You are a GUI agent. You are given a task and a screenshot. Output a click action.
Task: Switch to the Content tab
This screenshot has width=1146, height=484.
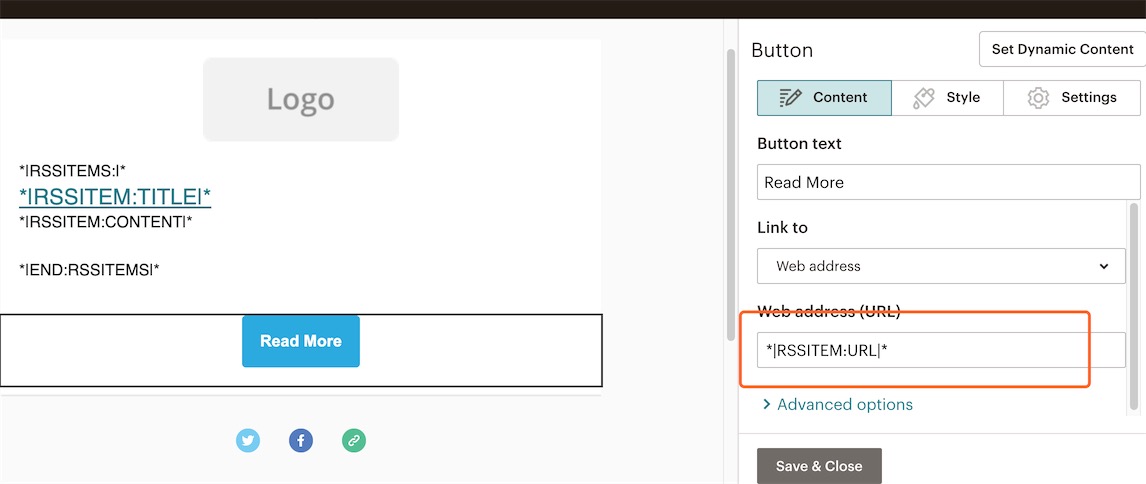coord(824,98)
